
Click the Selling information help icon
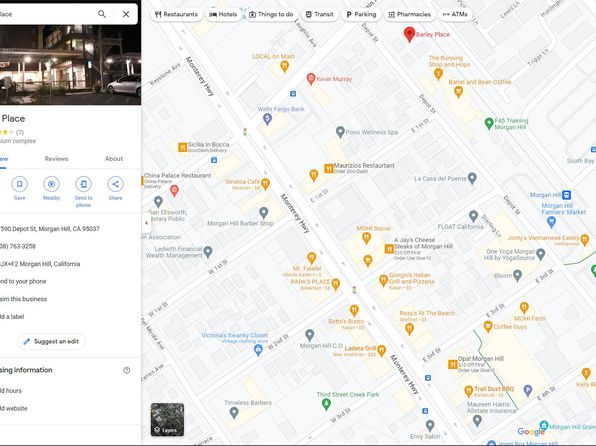[127, 370]
